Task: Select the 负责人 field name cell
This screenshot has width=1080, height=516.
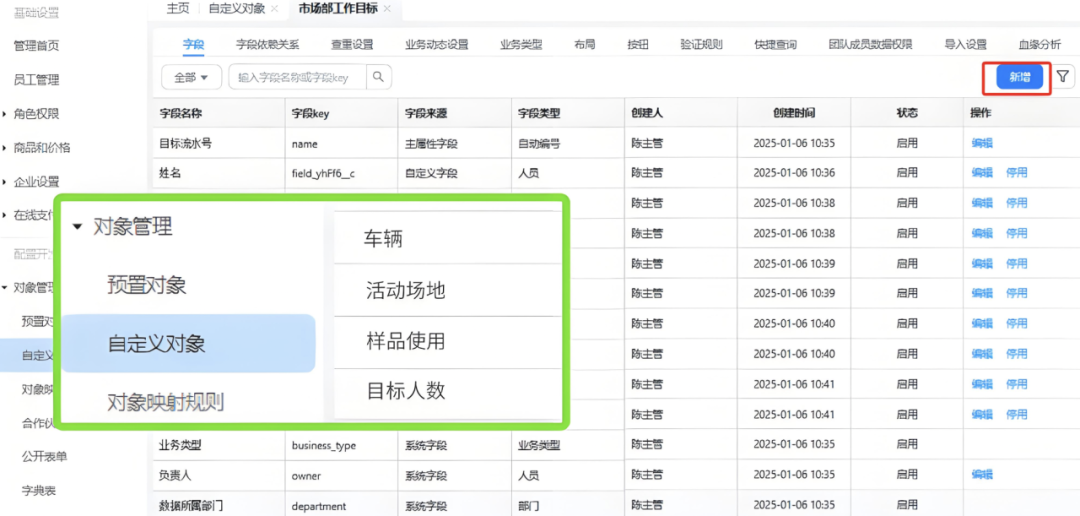Action: [175, 475]
